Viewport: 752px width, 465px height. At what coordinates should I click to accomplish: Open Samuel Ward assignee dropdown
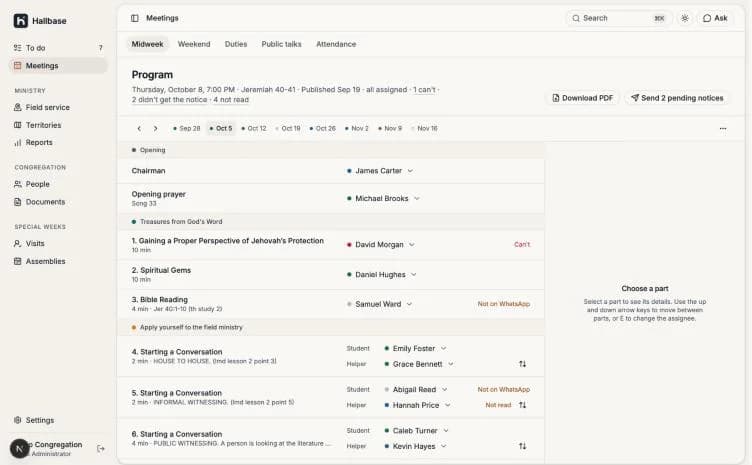coord(379,304)
